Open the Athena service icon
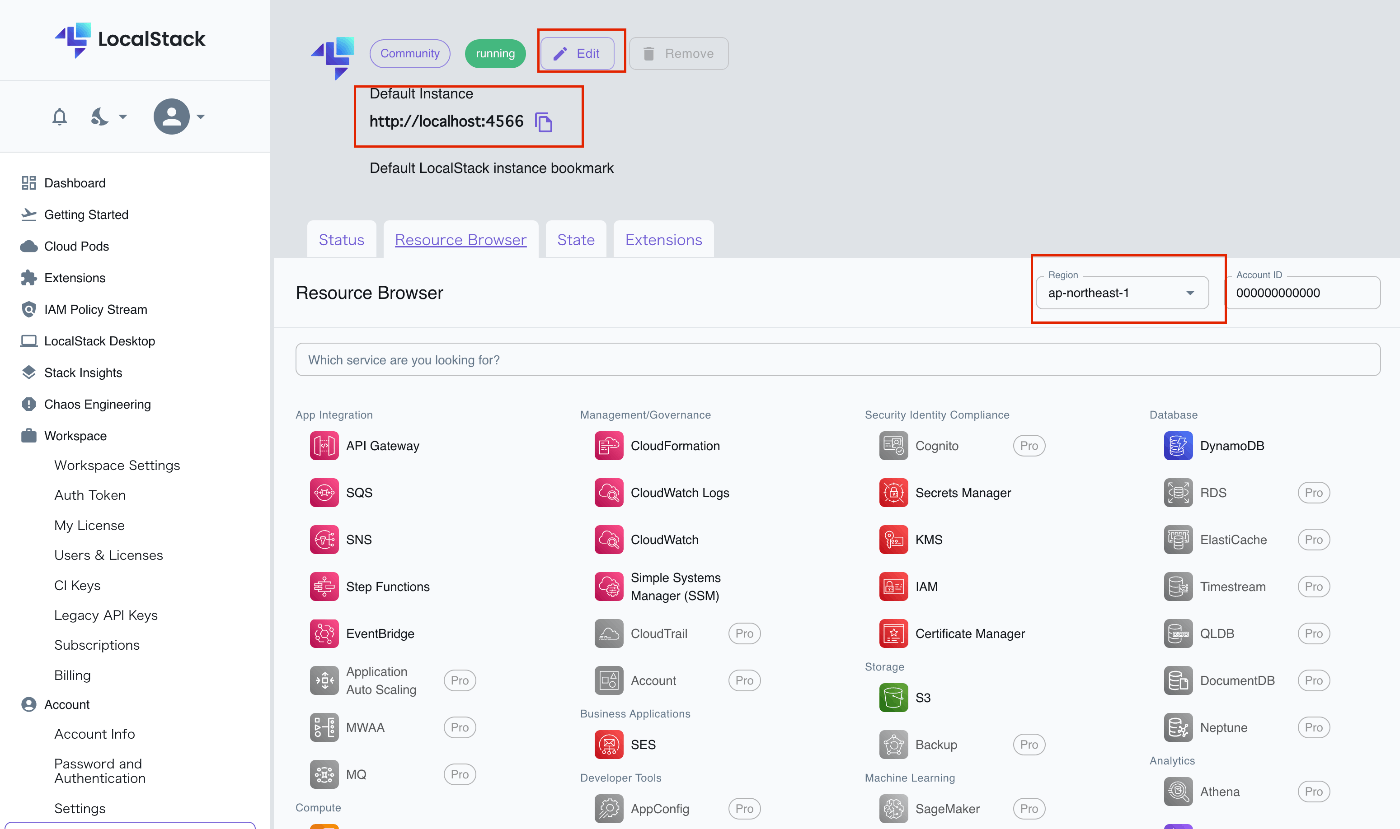Viewport: 1400px width, 829px height. [1179, 792]
